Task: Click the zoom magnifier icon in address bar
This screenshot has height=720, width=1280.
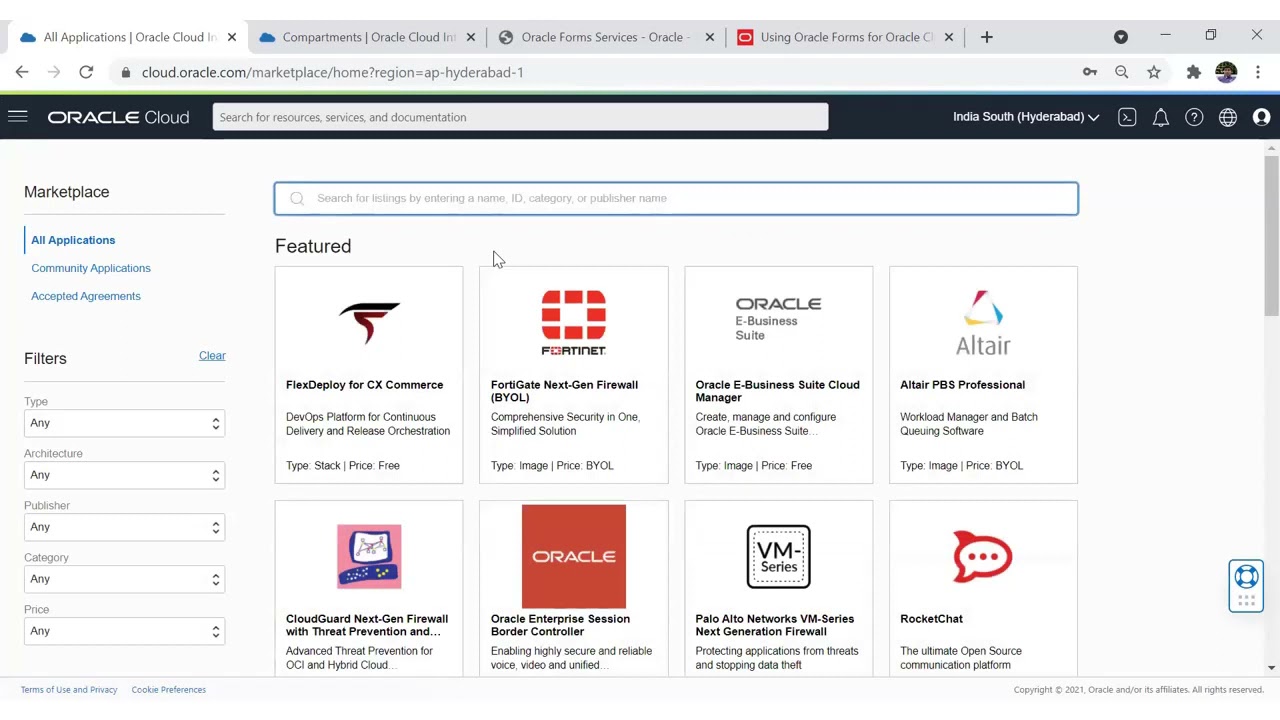Action: pos(1122,72)
